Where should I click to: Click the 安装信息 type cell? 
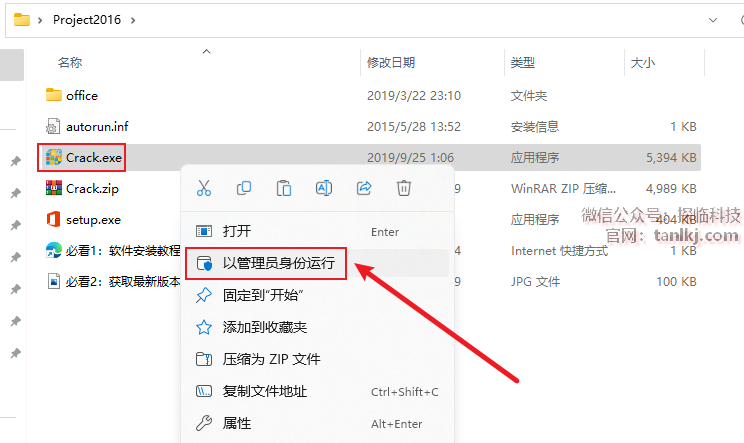pyautogui.click(x=535, y=127)
